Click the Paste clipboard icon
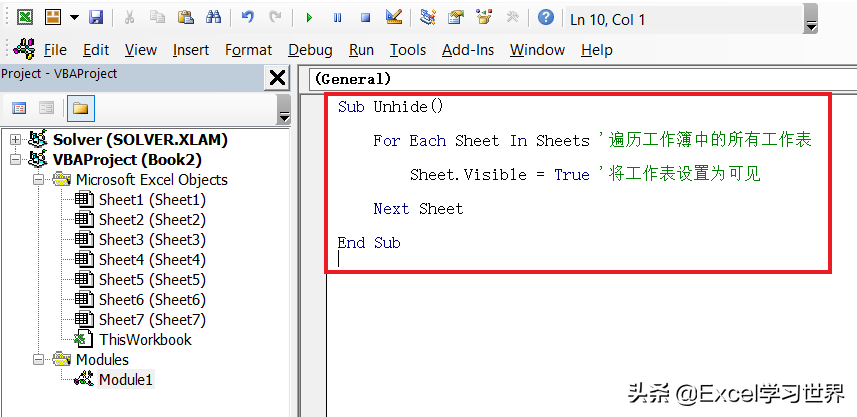Screen dimensions: 857x417 click(186, 17)
